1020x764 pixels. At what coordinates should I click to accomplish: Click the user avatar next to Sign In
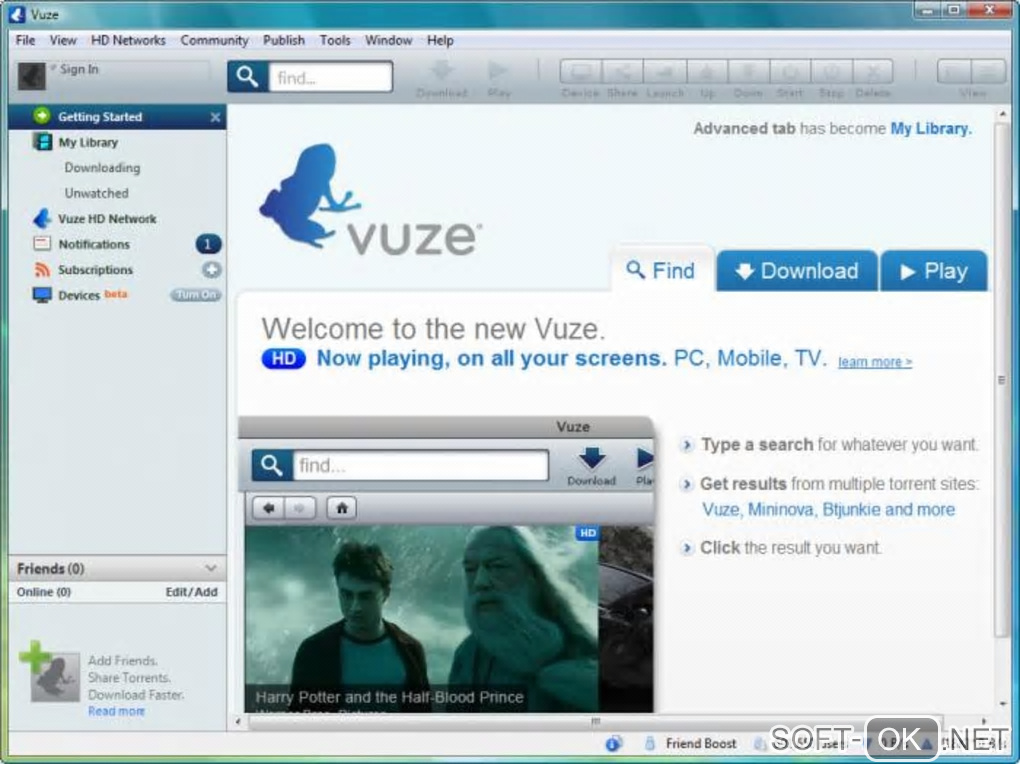(x=31, y=76)
